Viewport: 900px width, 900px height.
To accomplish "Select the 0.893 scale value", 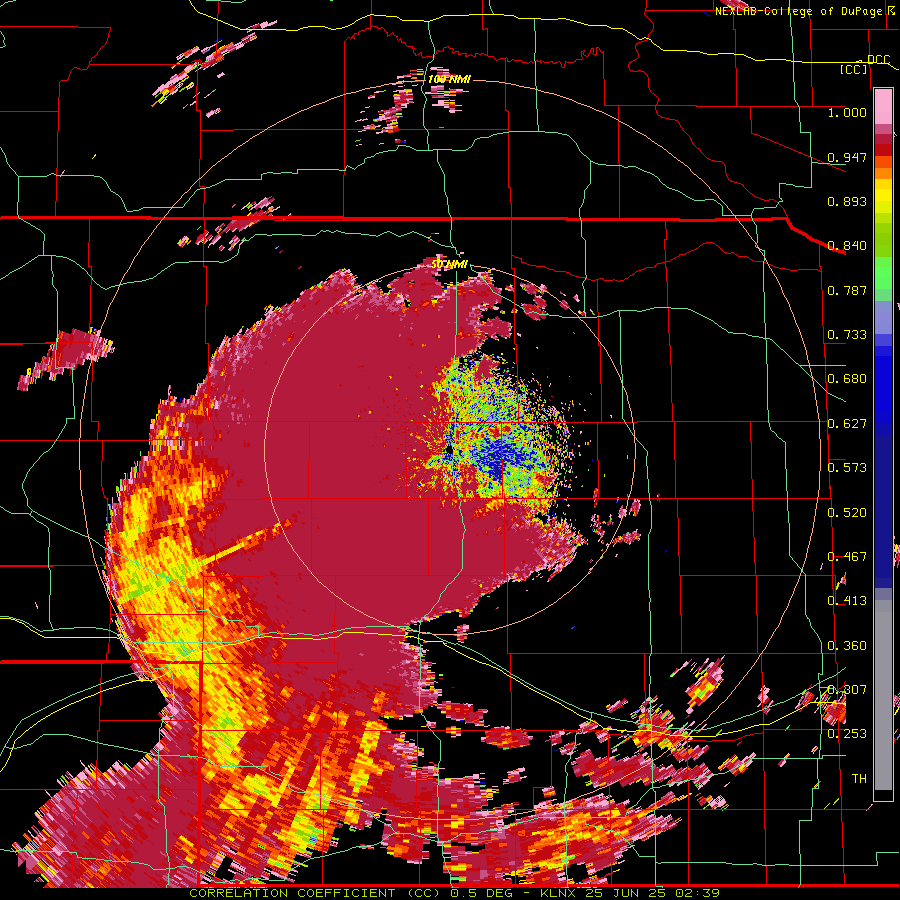I will point(847,201).
